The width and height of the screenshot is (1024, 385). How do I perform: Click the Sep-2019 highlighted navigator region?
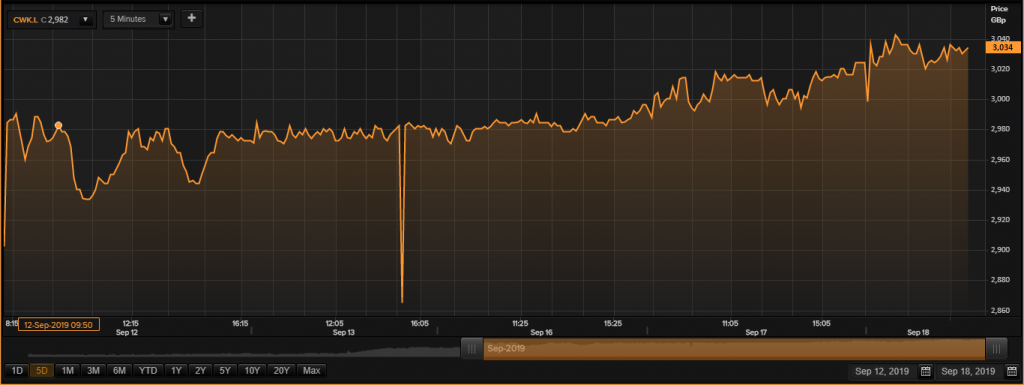734,348
